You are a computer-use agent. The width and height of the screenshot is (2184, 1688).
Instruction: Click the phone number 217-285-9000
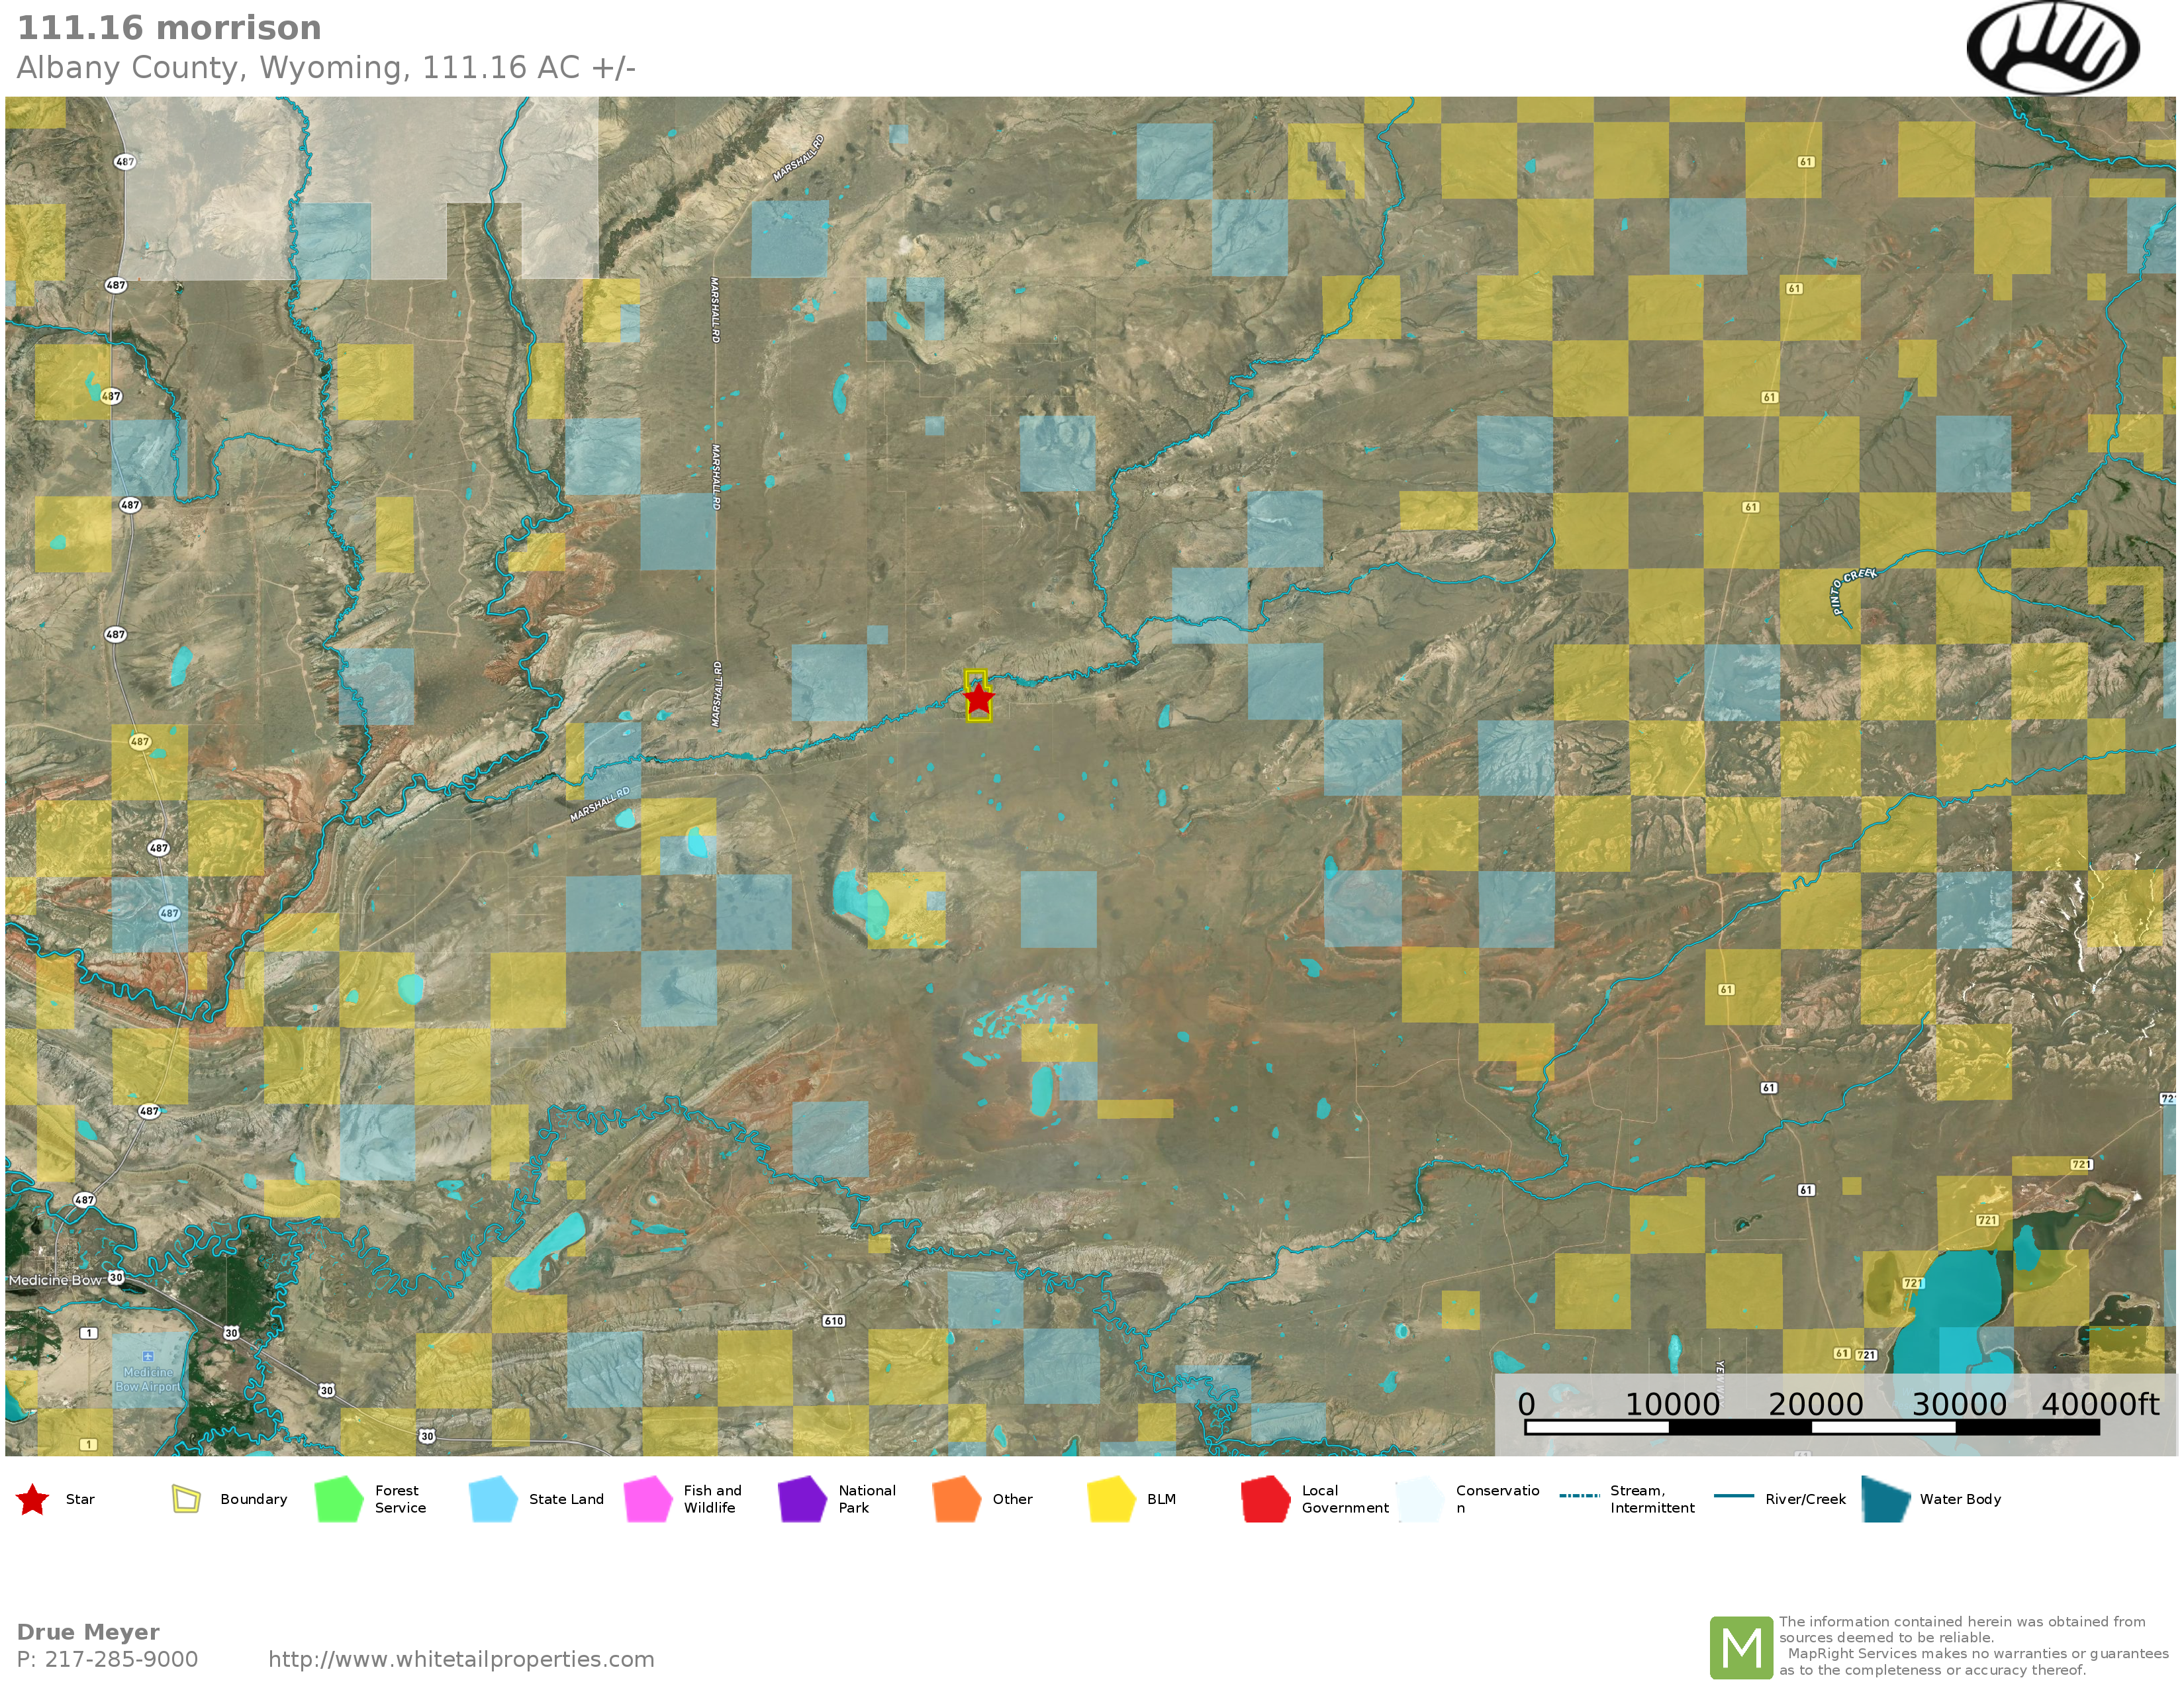click(120, 1659)
